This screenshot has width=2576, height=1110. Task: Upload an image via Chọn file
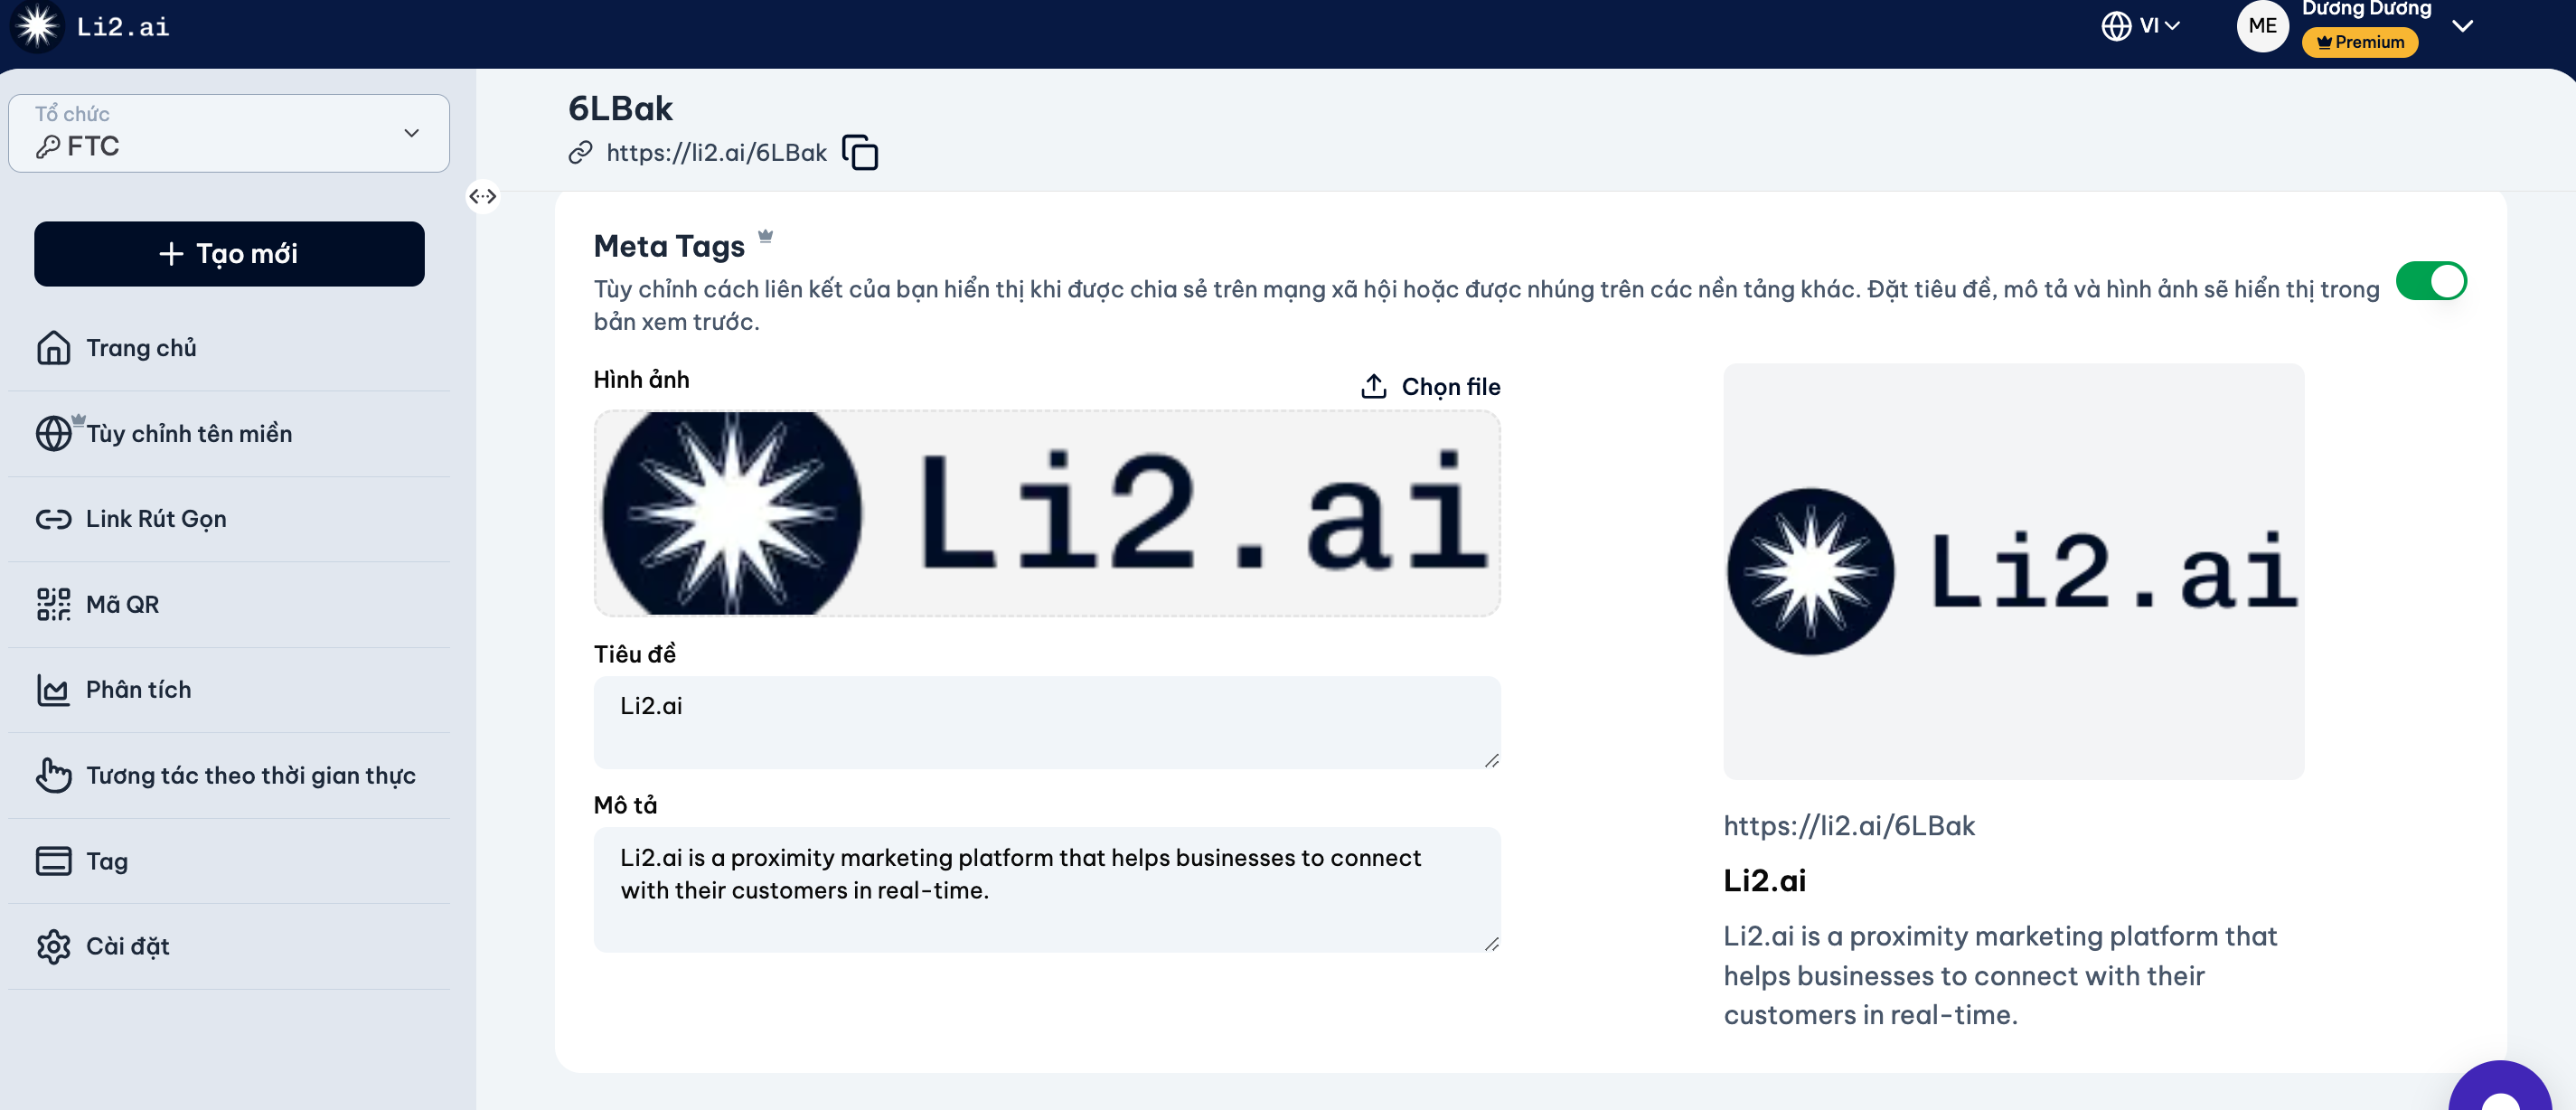1431,386
